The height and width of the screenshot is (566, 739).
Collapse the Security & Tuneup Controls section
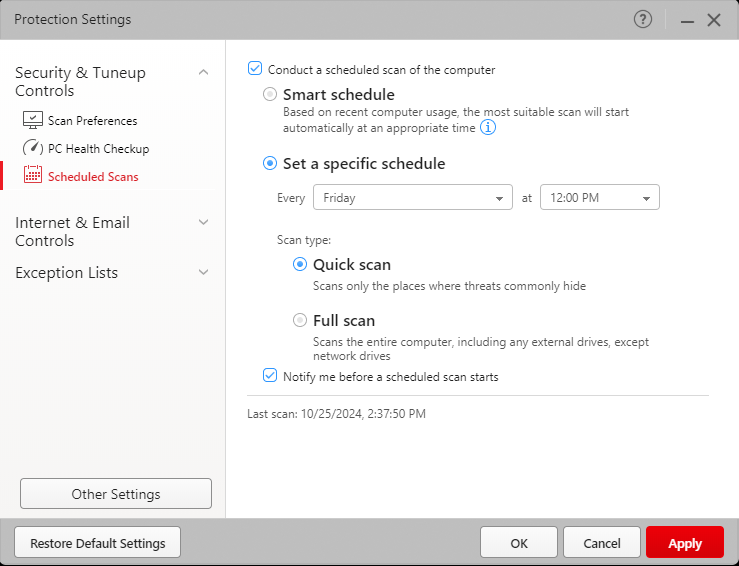click(203, 73)
